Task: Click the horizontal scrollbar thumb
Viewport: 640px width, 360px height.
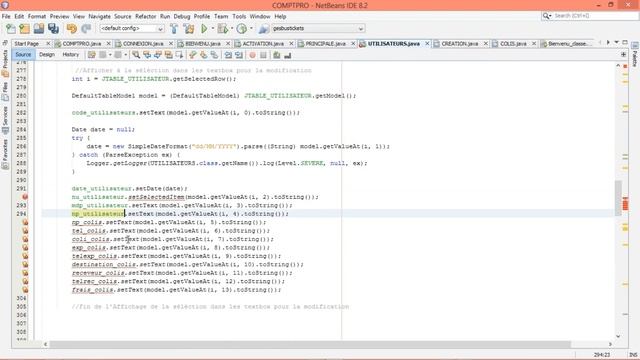Action: pyautogui.click(x=310, y=344)
